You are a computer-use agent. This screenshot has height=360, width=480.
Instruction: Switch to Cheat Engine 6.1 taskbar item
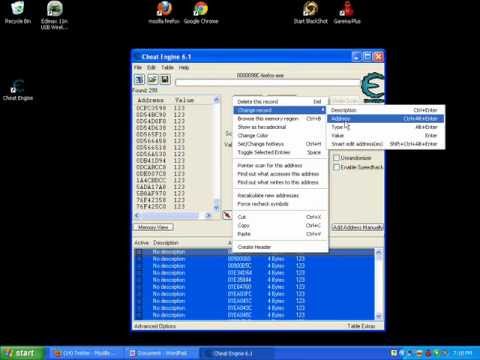pos(237,353)
